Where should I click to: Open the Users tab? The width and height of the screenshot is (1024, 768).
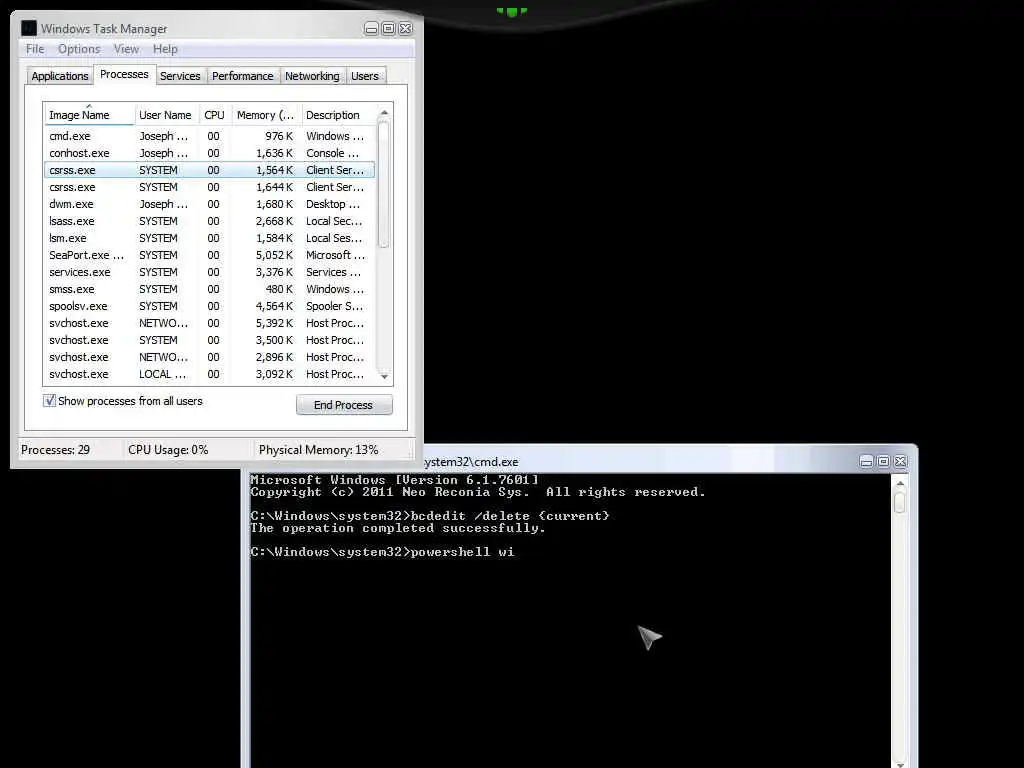364,76
